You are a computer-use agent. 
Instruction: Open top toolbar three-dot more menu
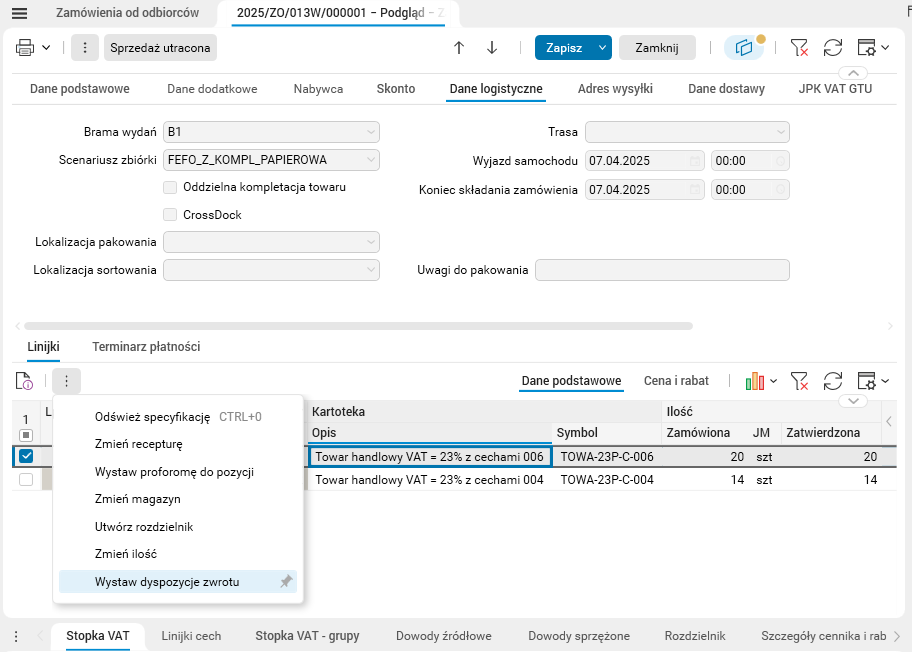click(x=85, y=48)
